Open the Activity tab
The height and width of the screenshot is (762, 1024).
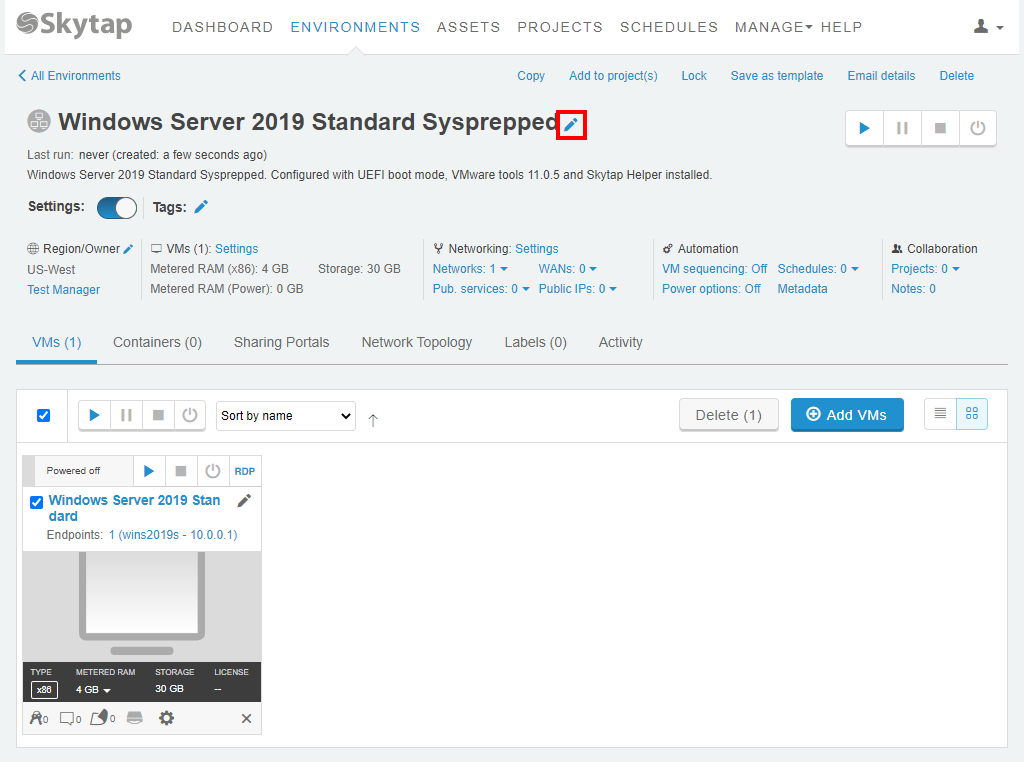(620, 342)
